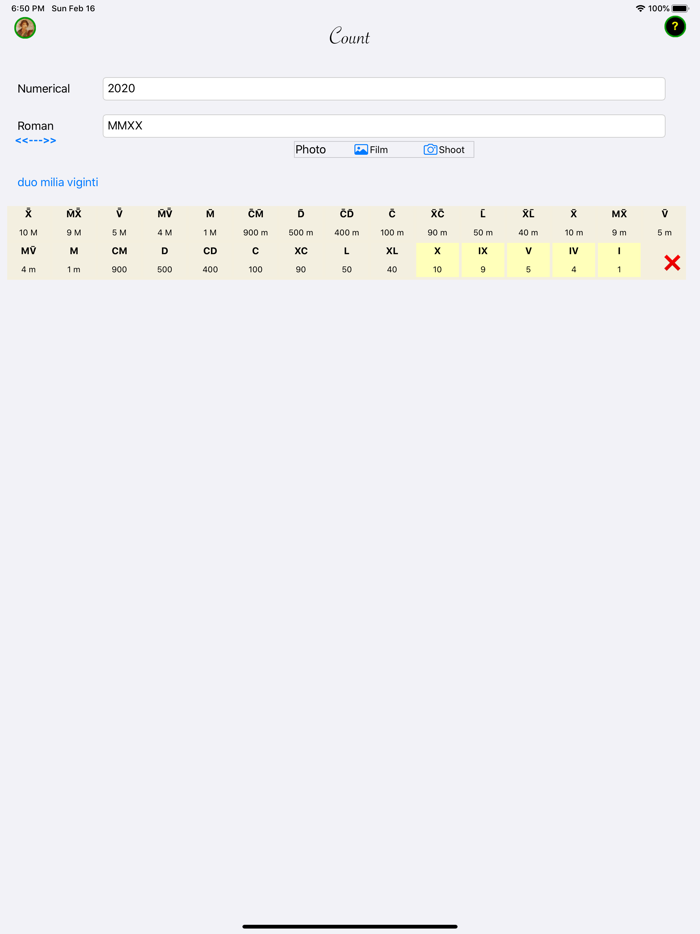700x934 pixels.
Task: Select the highlighted IV numeral cell
Action: click(x=574, y=260)
